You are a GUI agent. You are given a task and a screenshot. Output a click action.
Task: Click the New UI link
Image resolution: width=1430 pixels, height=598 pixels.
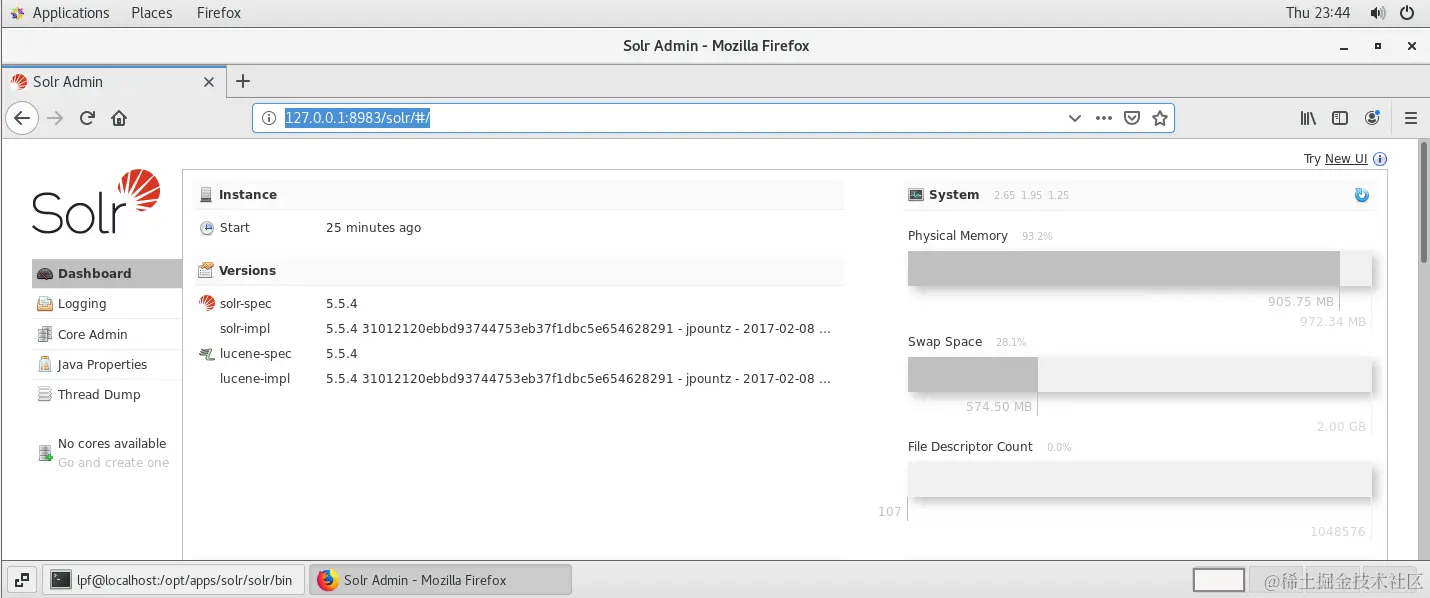1345,159
